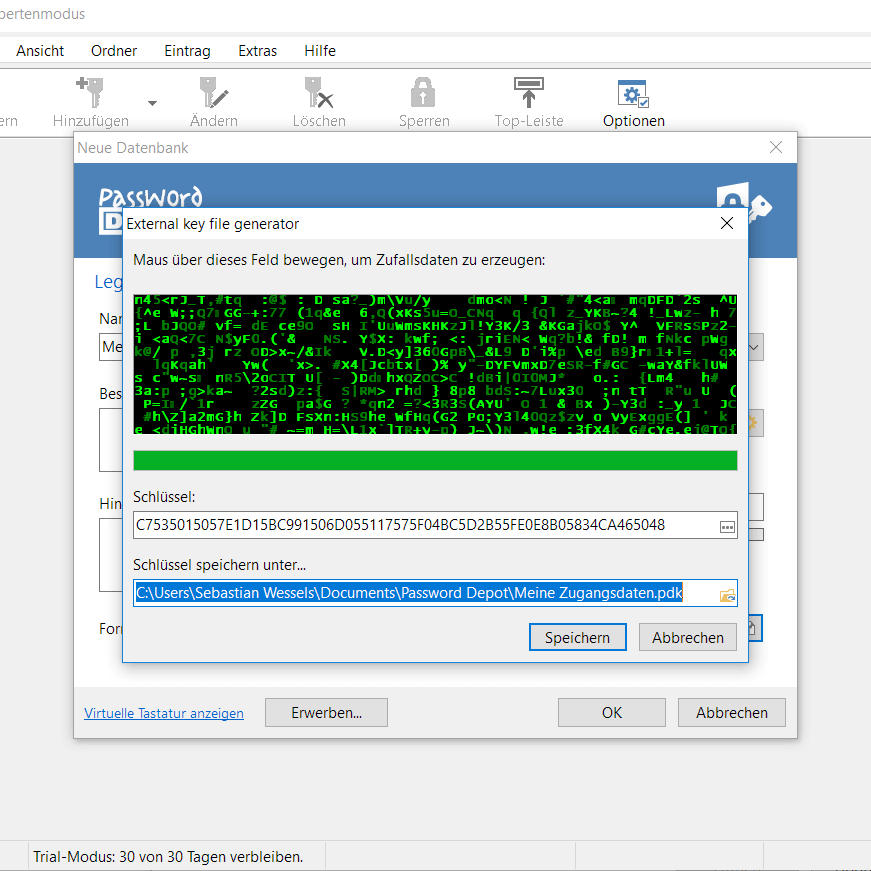Open the Eintrag menu
This screenshot has height=871, width=871.
[187, 51]
